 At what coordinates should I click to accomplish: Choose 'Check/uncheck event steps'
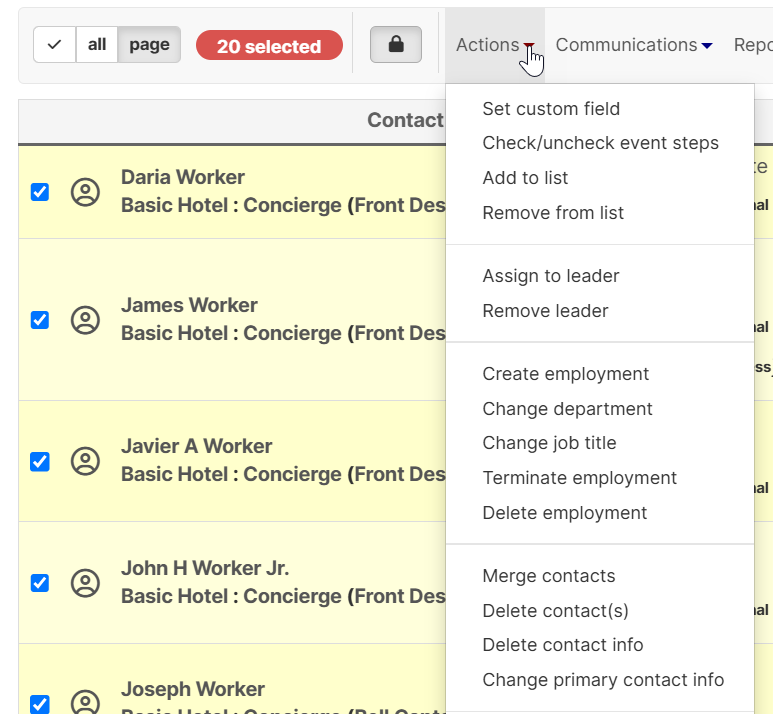[x=600, y=143]
